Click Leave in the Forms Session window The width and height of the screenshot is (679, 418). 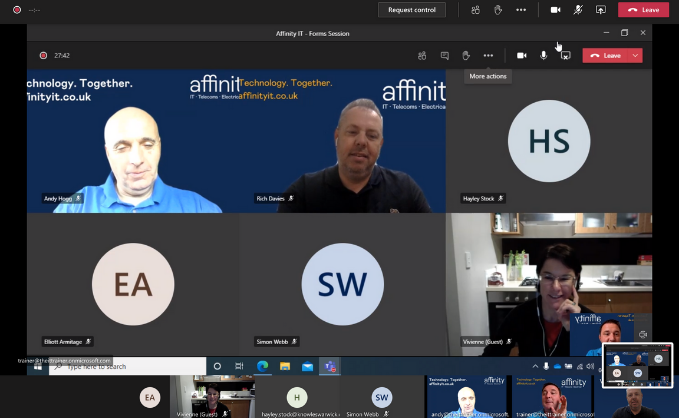[x=606, y=55]
